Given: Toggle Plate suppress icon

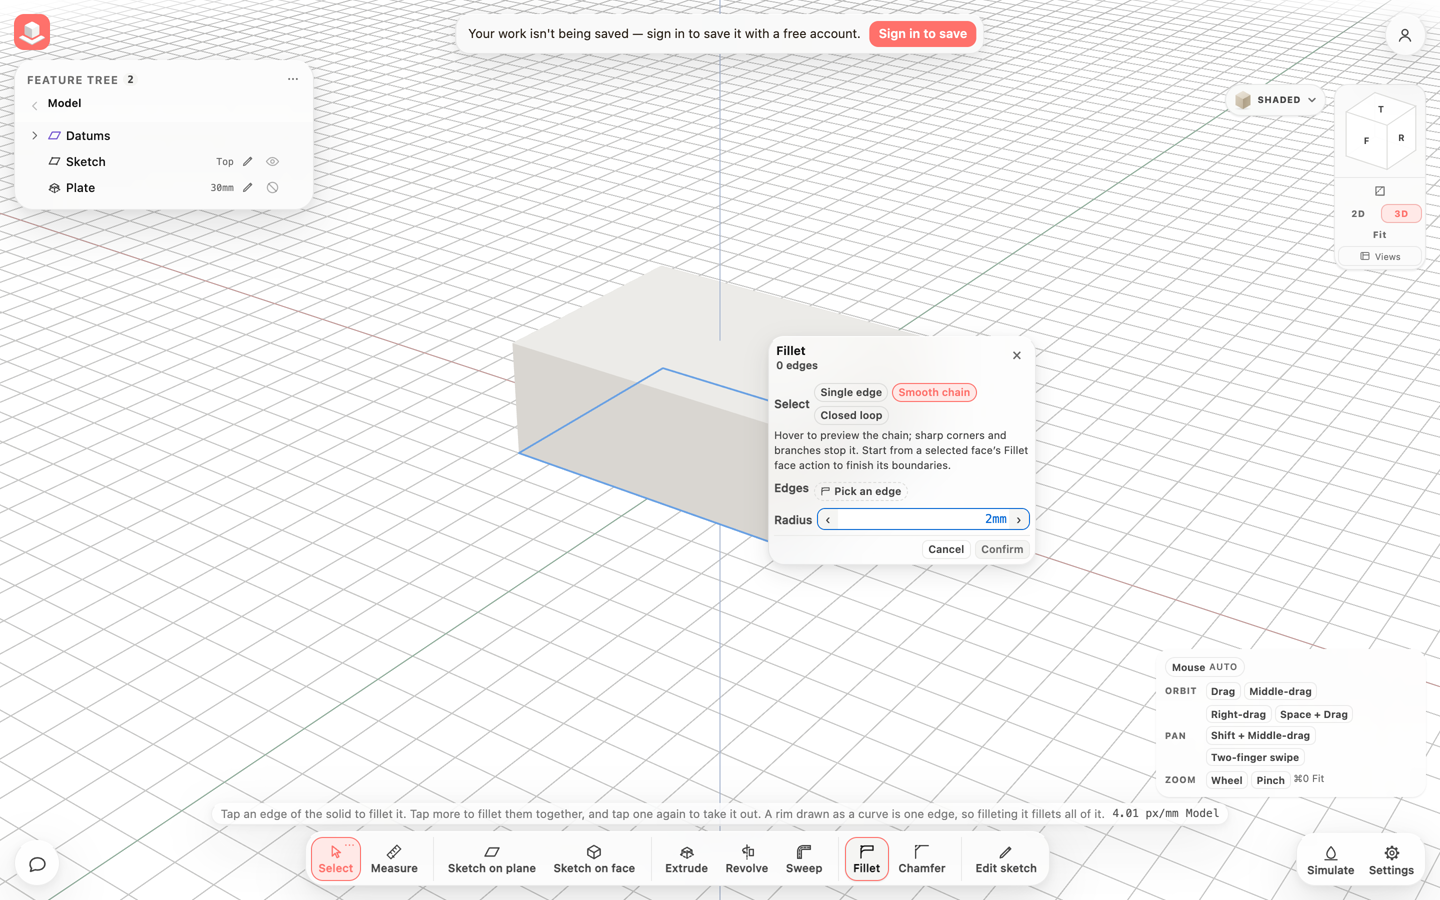Looking at the screenshot, I should pos(272,188).
